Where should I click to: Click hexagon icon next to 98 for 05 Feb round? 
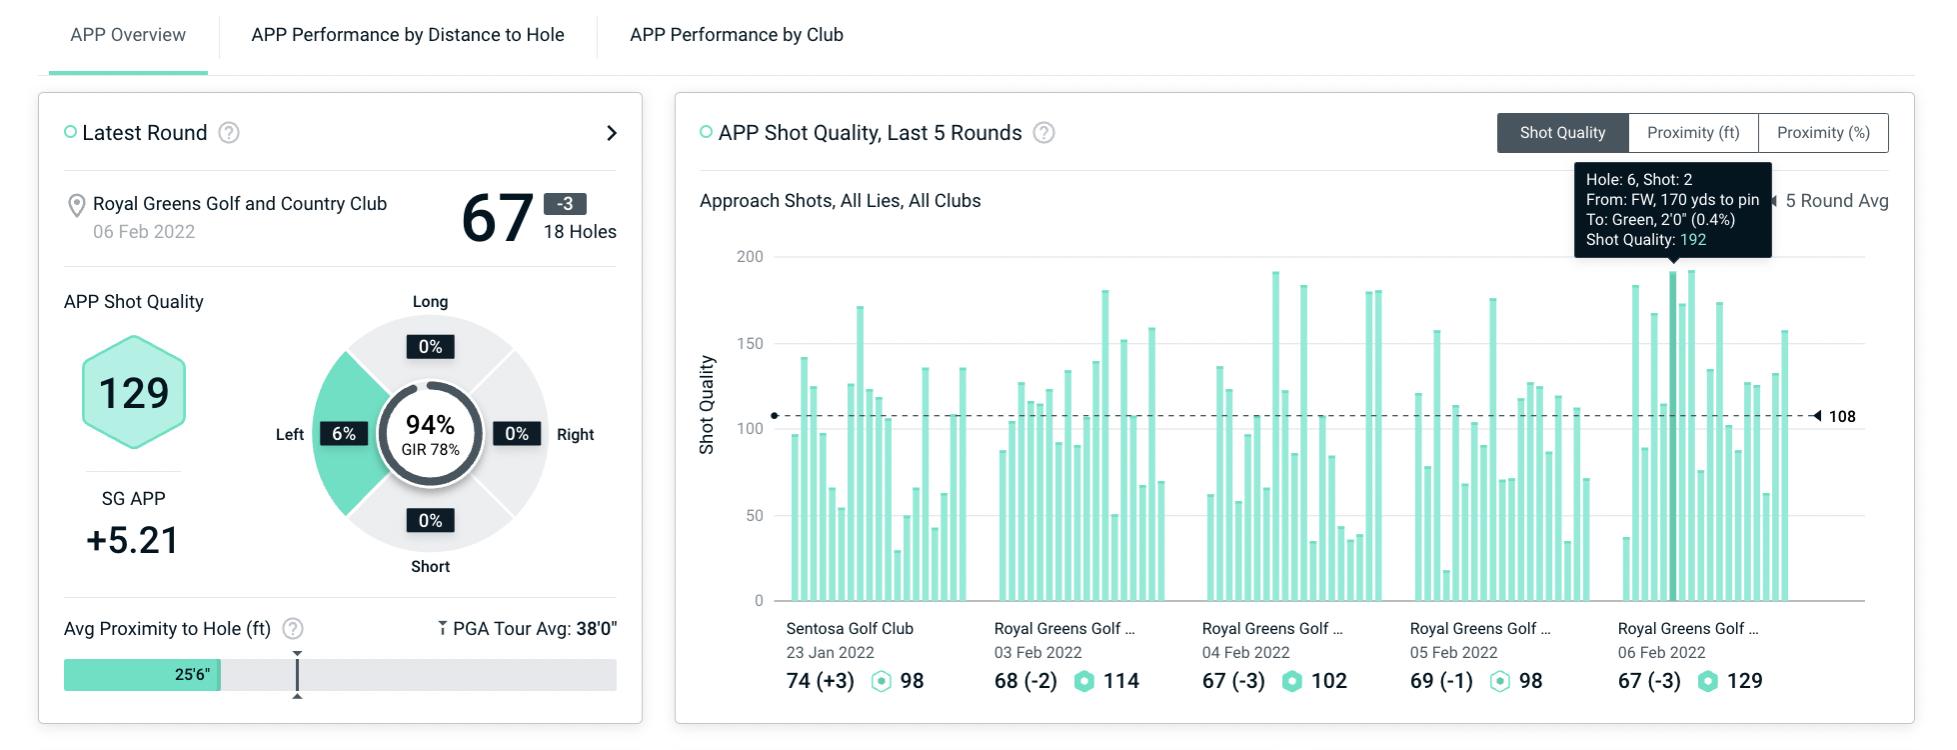[1500, 682]
